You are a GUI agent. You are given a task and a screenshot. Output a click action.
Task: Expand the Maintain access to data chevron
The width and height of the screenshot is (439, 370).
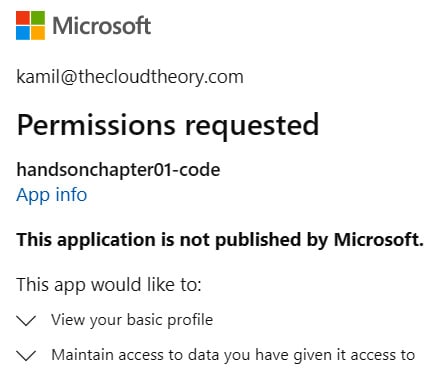pos(26,355)
